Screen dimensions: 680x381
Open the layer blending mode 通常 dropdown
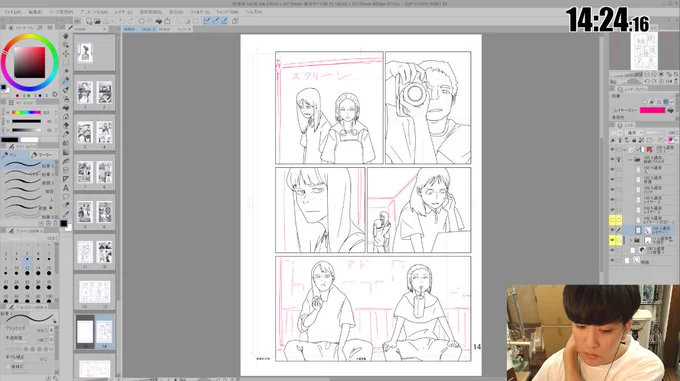[634, 133]
